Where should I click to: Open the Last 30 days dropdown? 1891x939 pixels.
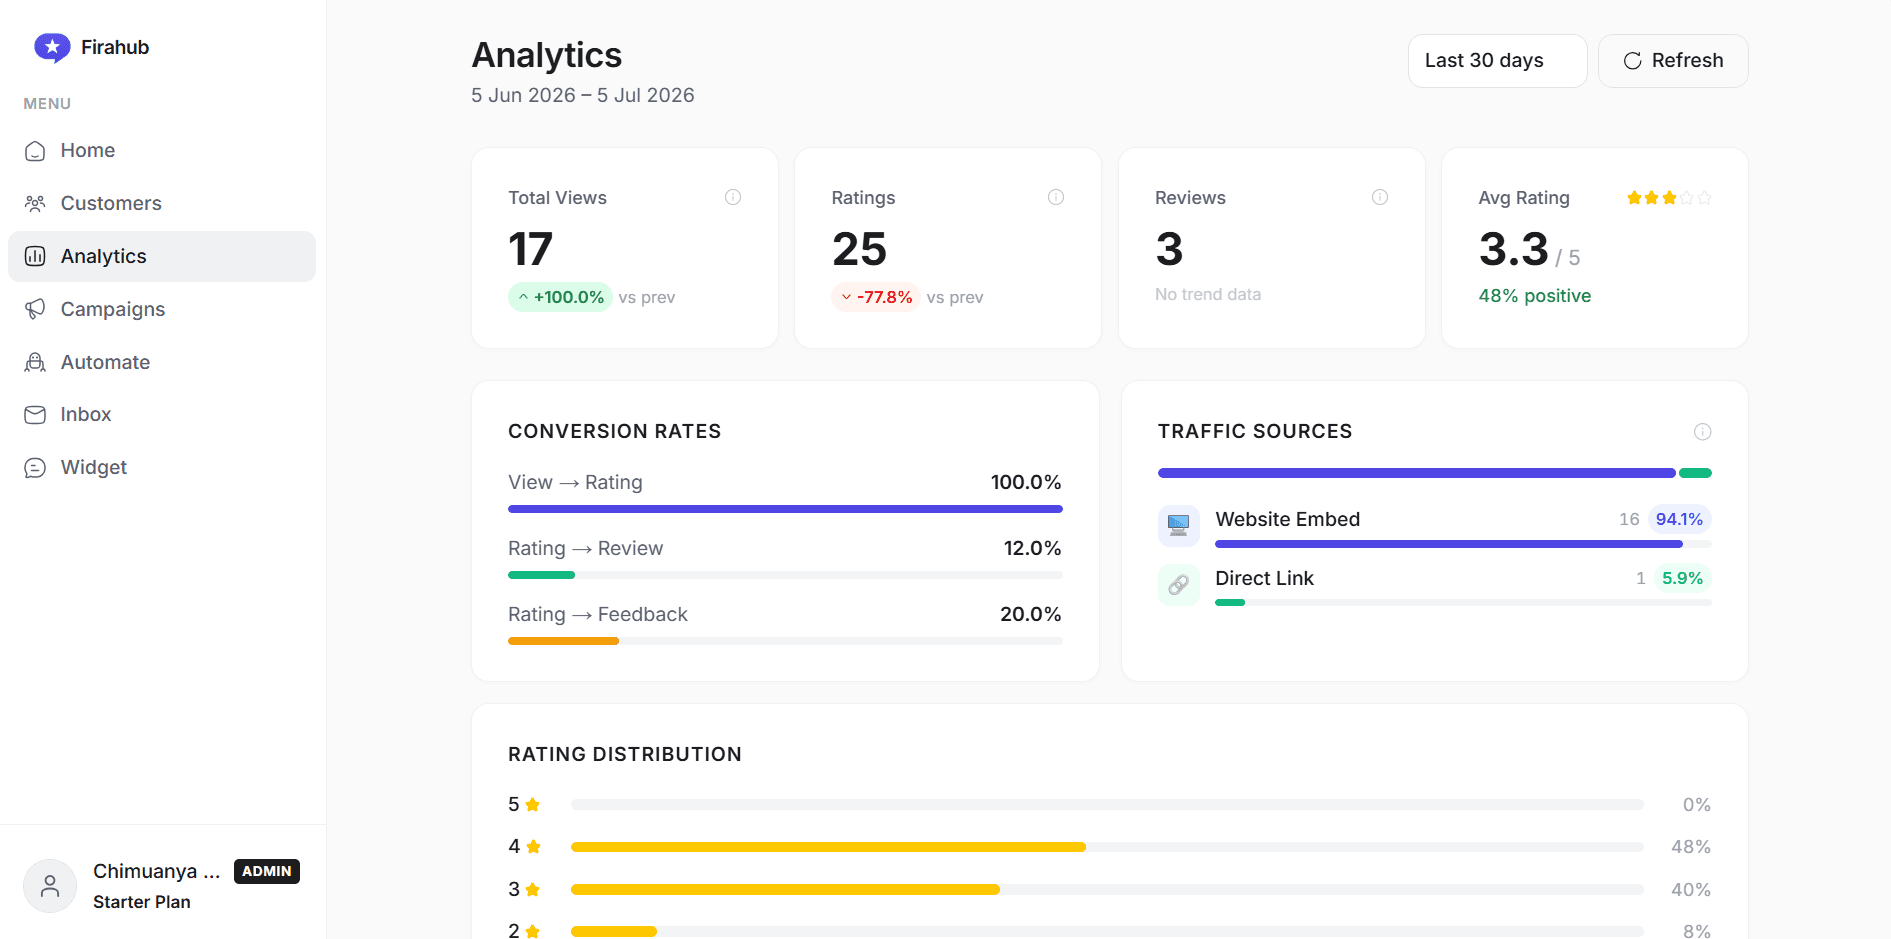coord(1497,61)
